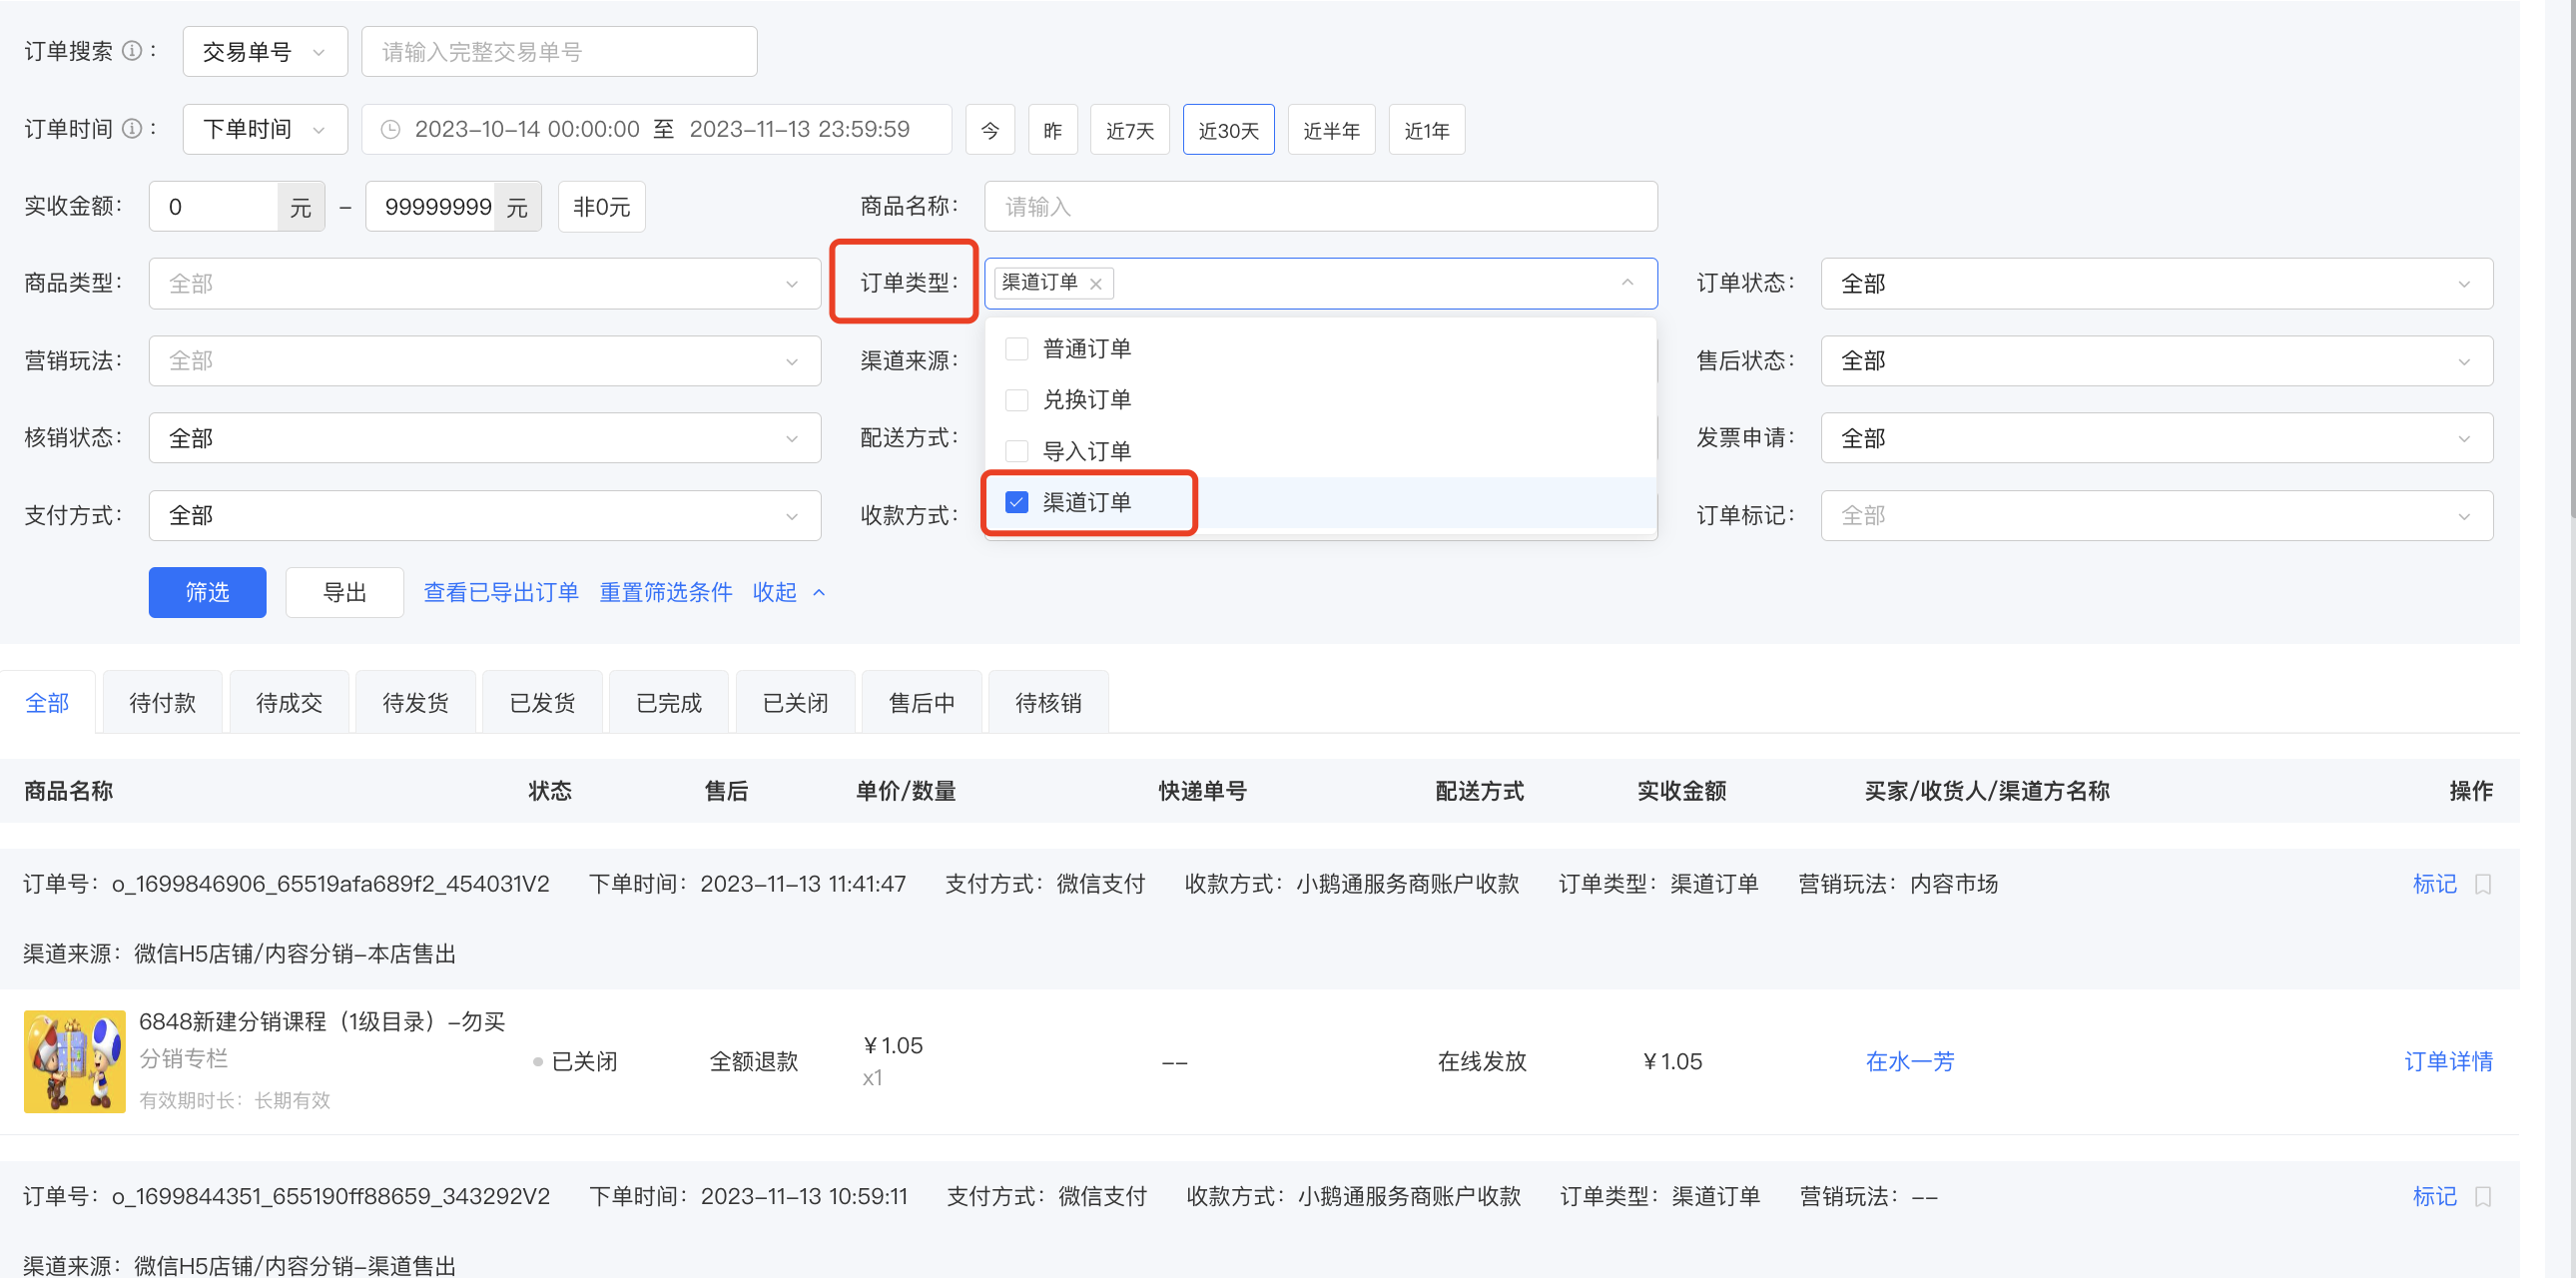Switch to the 售后中 tab
The image size is (2576, 1278).
tap(922, 703)
